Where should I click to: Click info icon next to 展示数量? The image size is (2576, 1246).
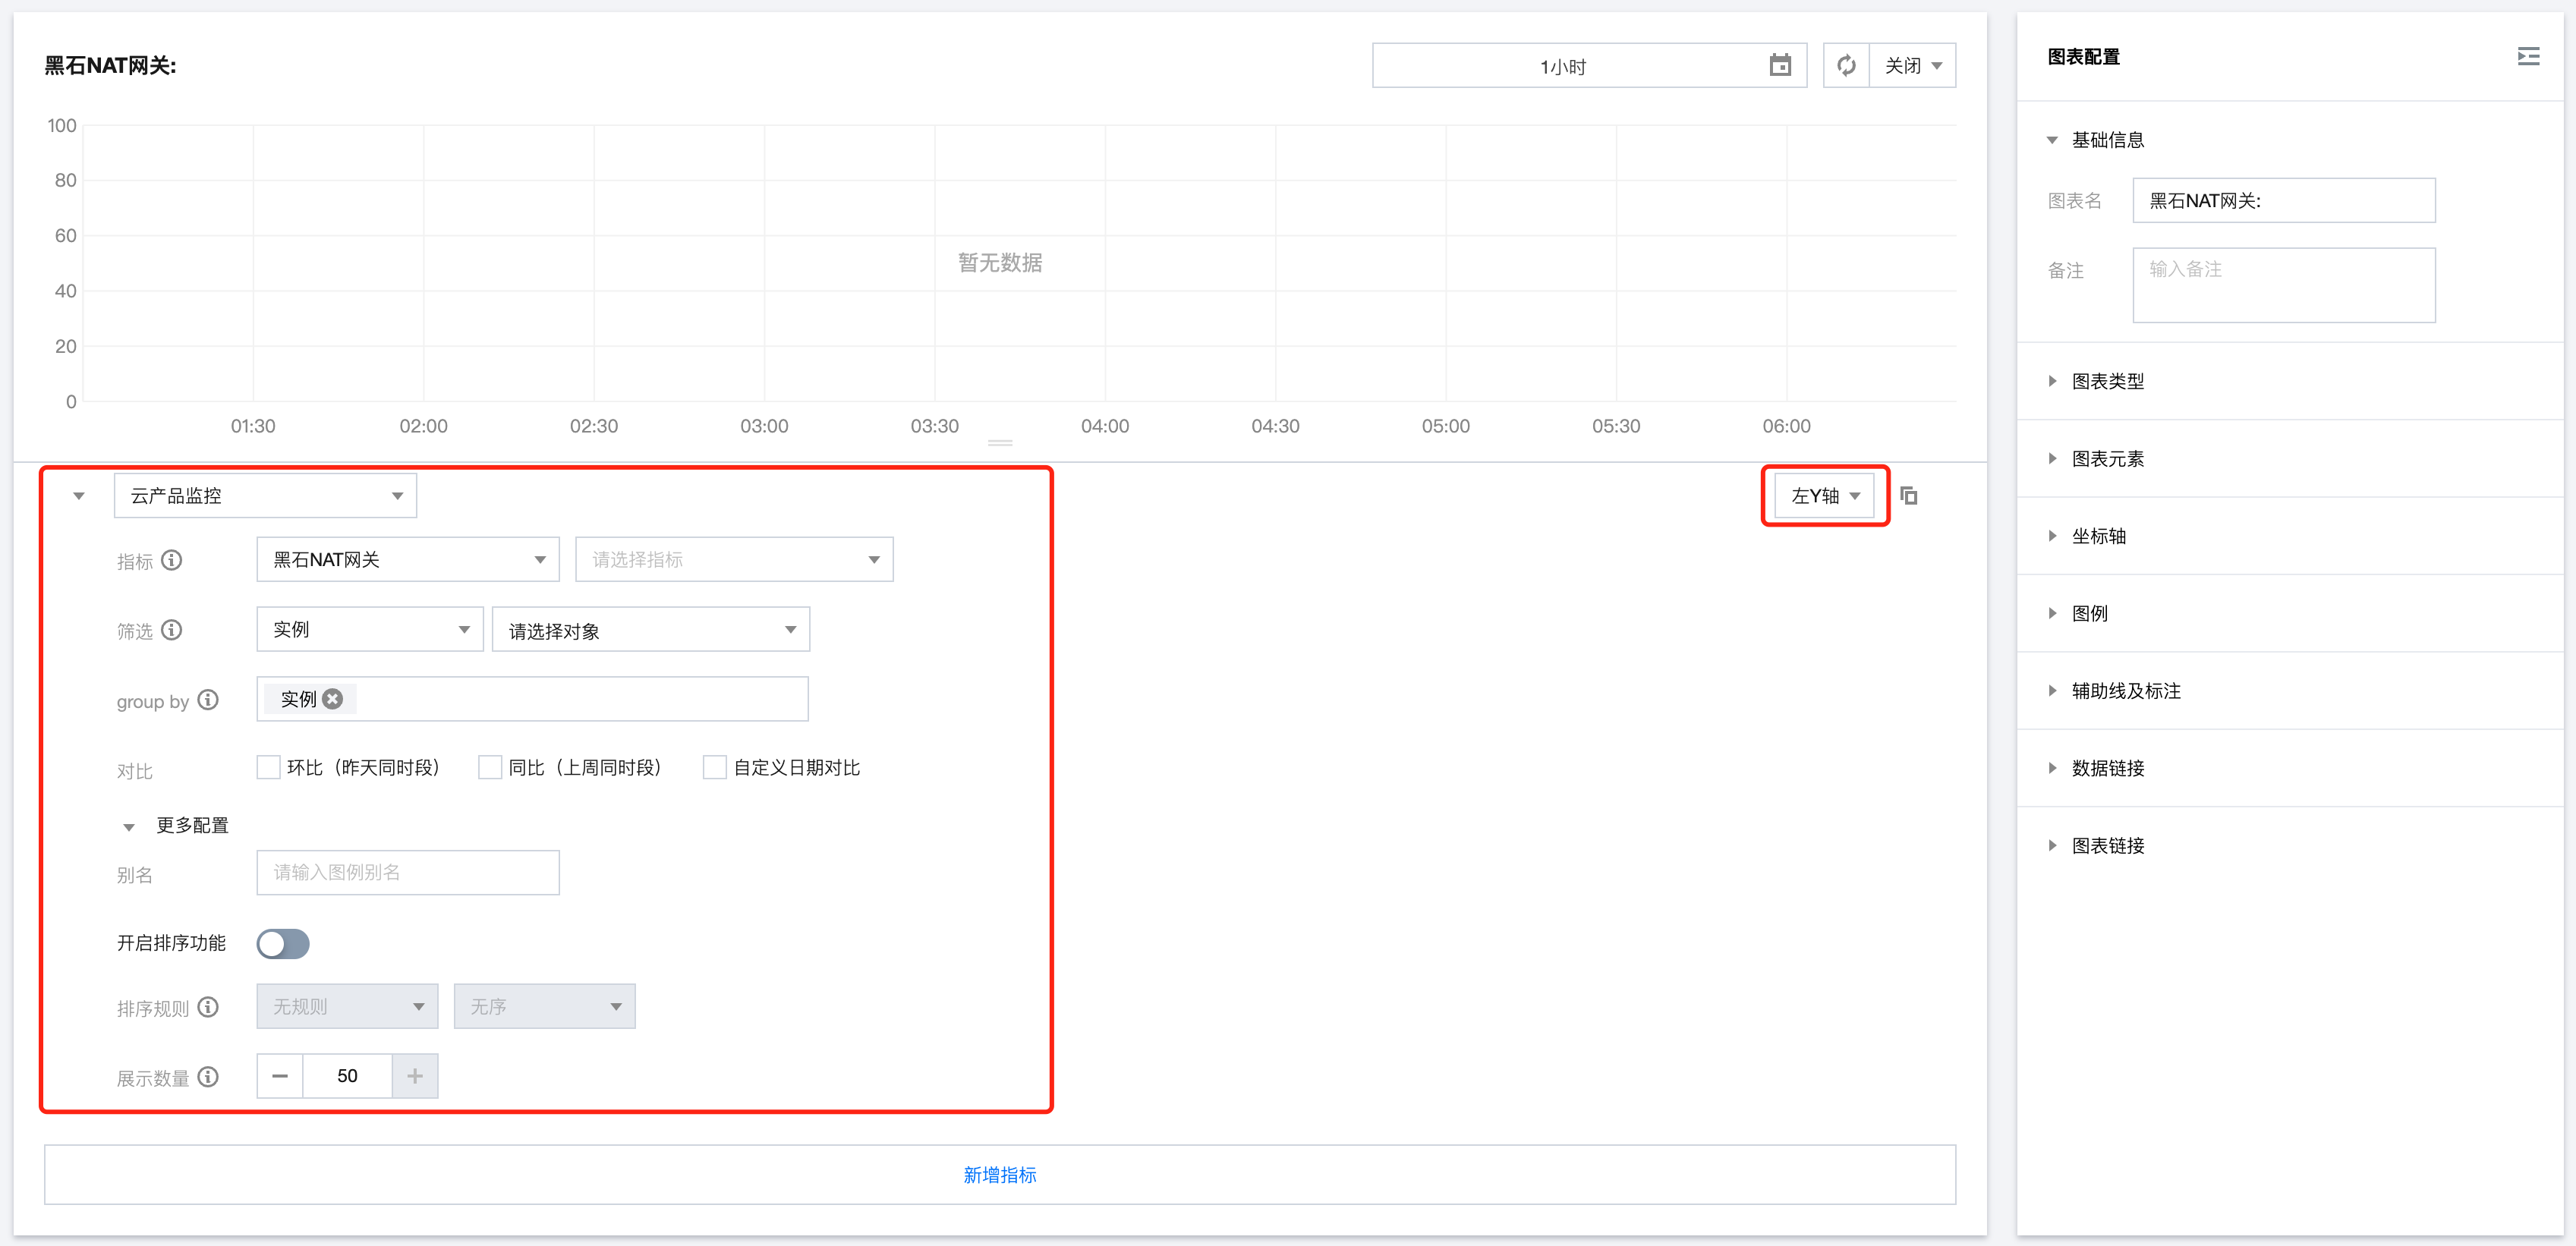point(208,1077)
